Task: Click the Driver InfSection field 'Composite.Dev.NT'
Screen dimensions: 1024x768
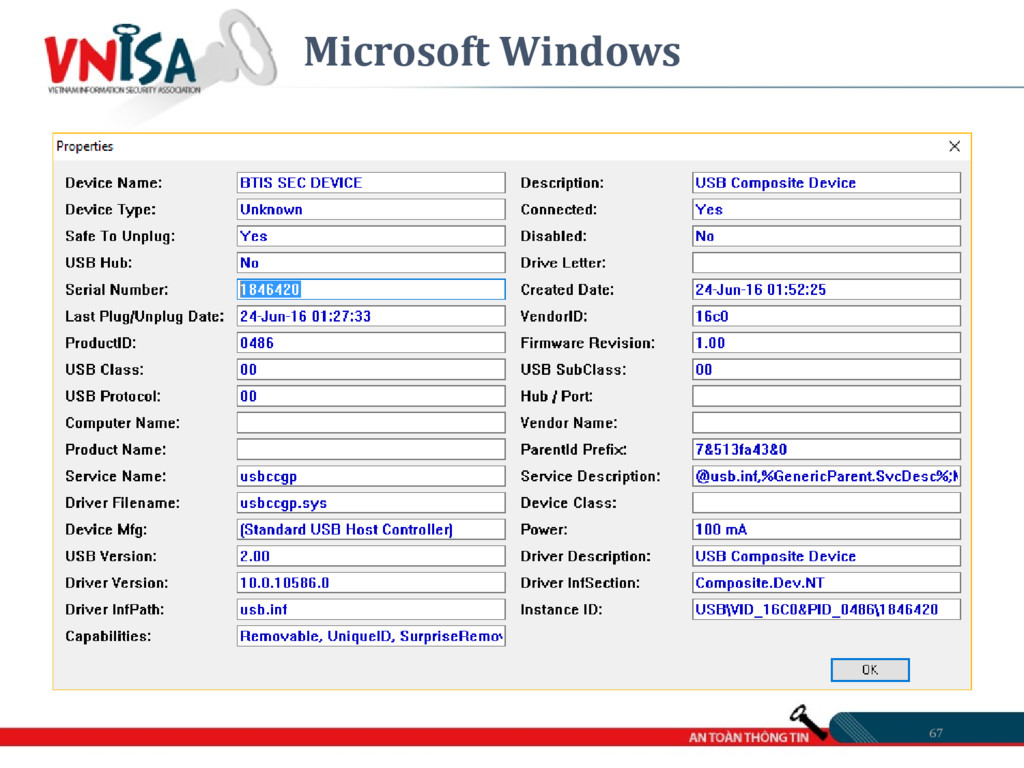Action: tap(826, 583)
